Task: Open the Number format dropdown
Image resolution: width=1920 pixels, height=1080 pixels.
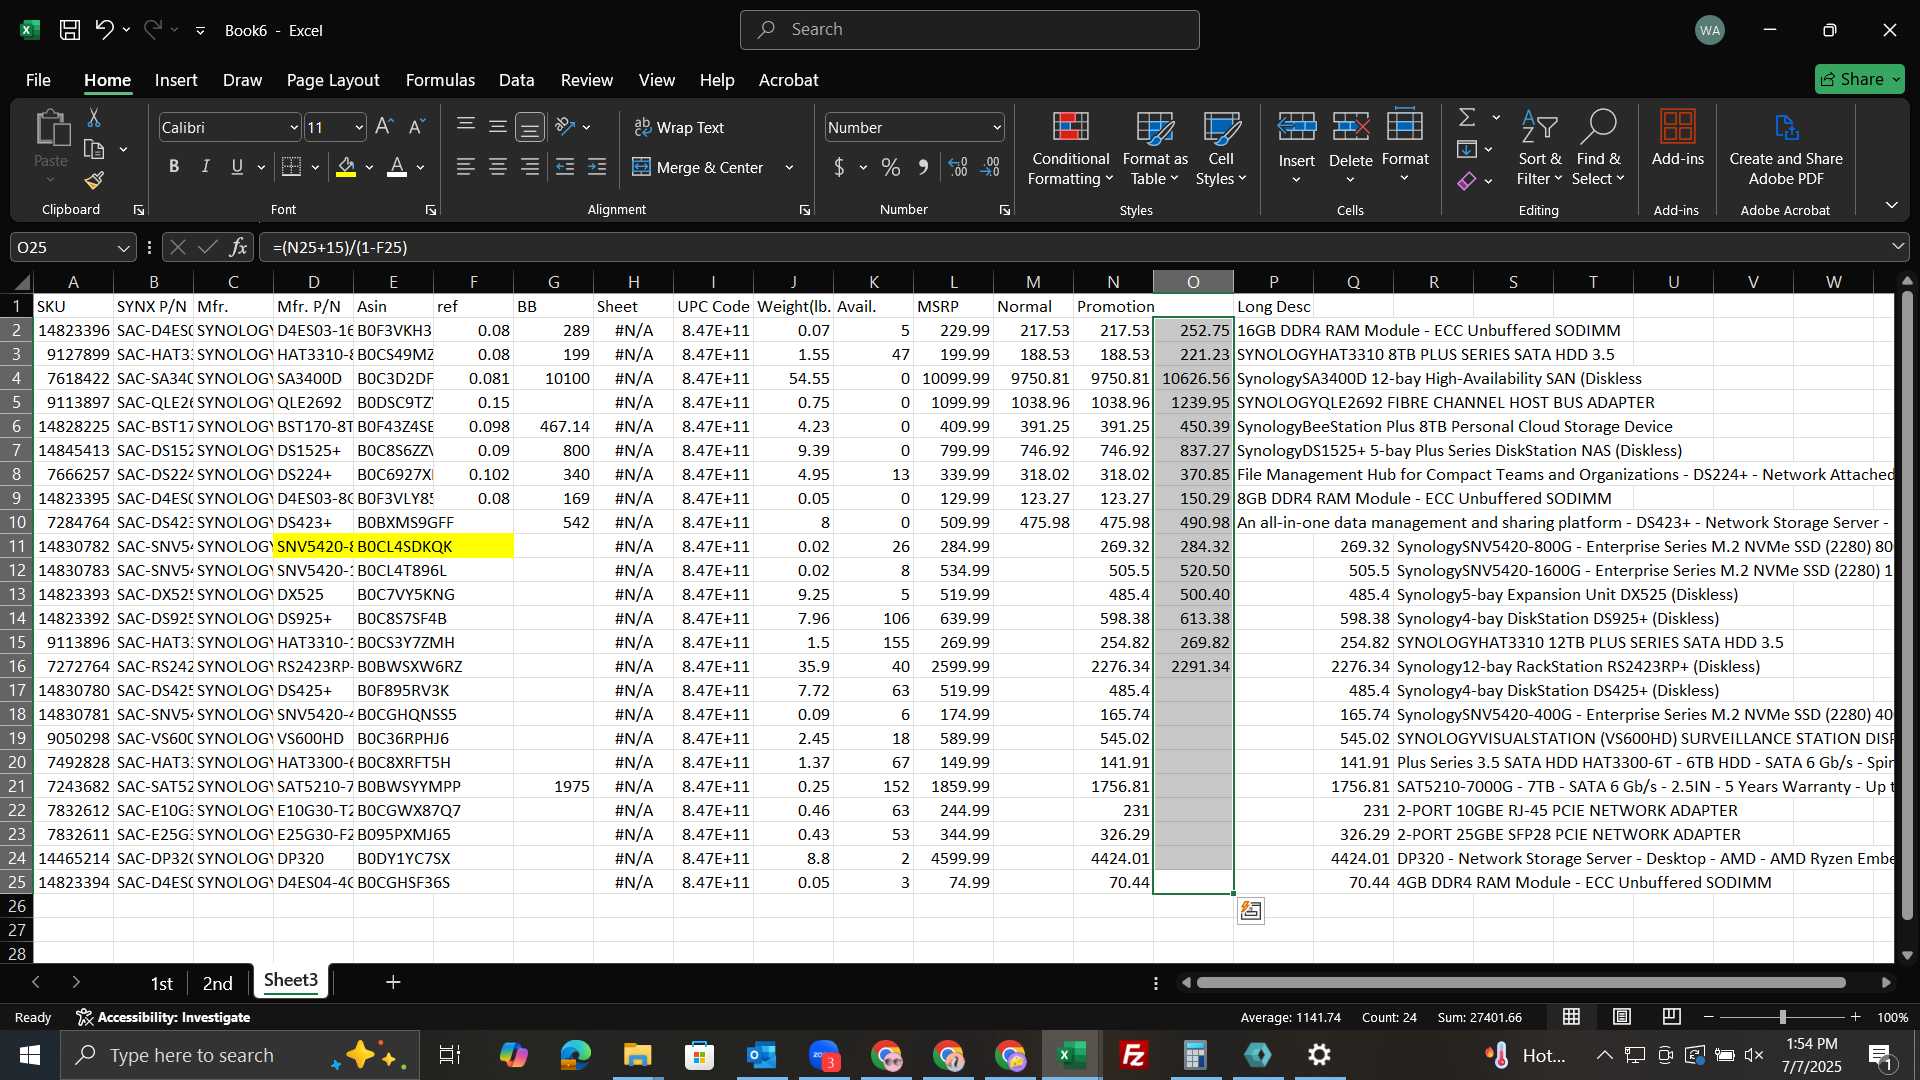Action: point(997,128)
